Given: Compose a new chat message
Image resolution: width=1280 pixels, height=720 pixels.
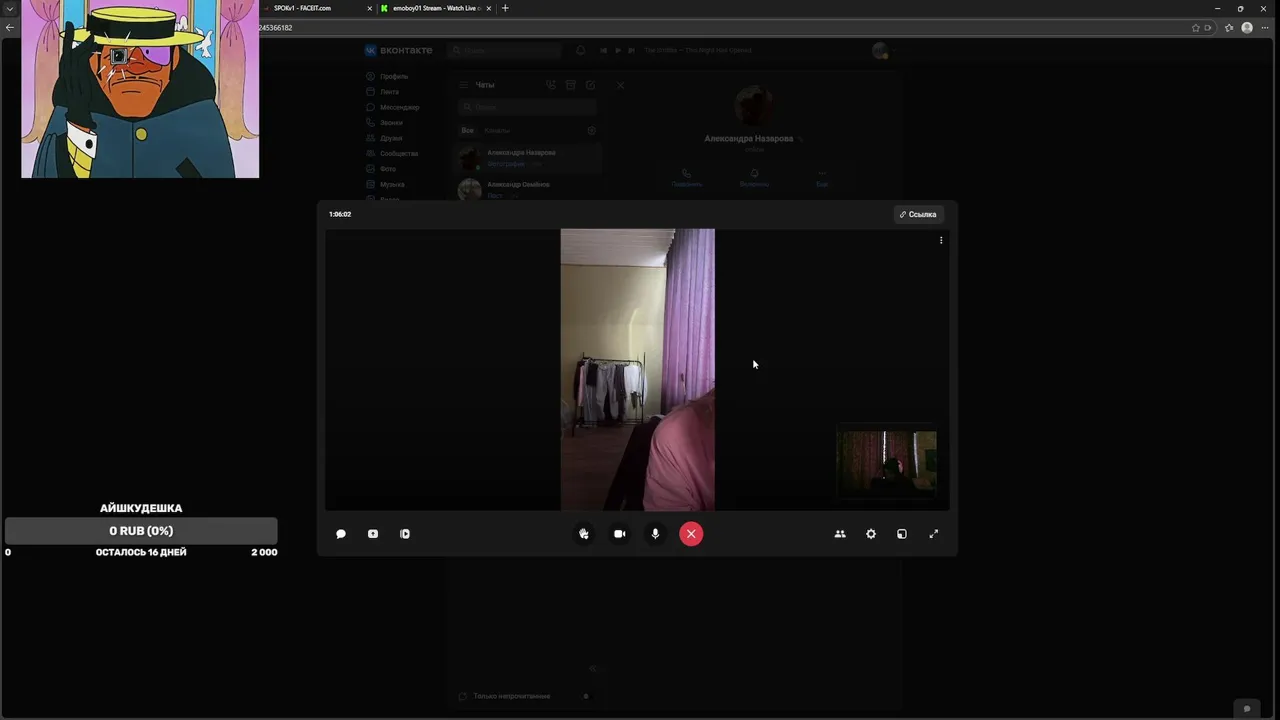Looking at the screenshot, I should 591,85.
